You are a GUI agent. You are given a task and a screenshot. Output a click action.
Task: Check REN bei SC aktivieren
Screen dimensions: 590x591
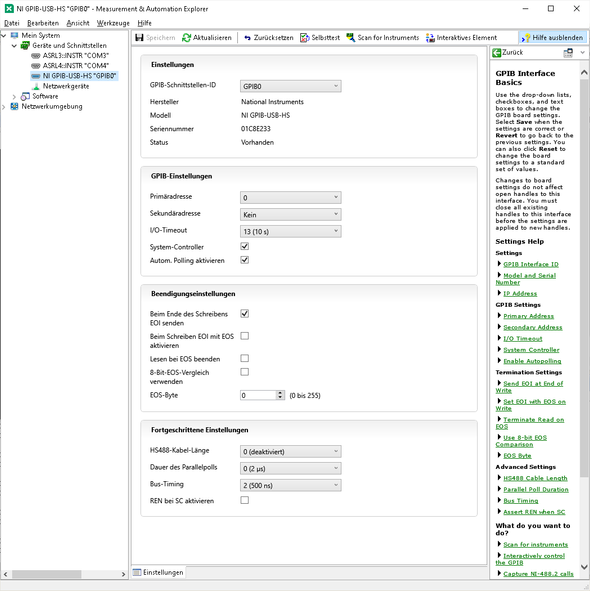245,500
